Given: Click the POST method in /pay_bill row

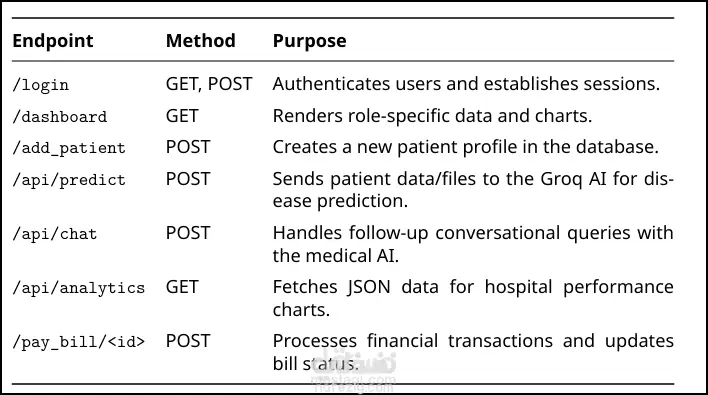Looking at the screenshot, I should (188, 341).
